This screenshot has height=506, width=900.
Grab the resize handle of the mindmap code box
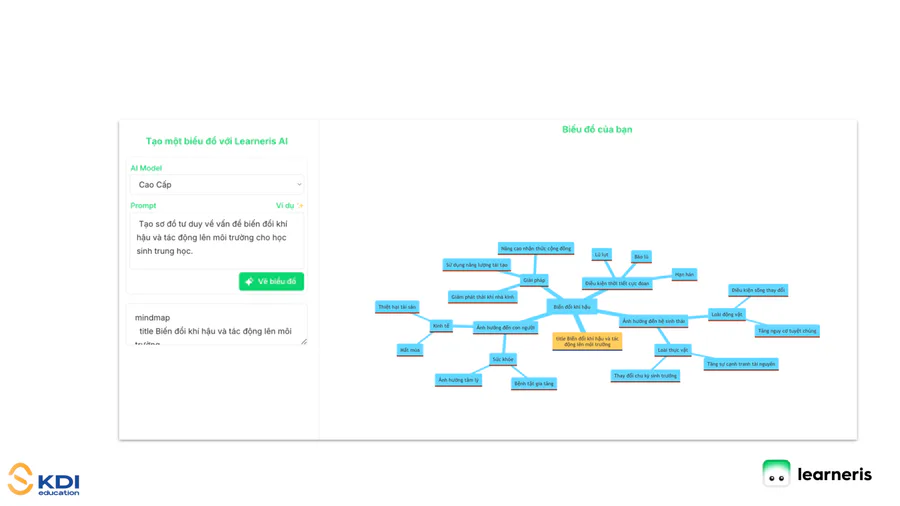pyautogui.click(x=304, y=342)
